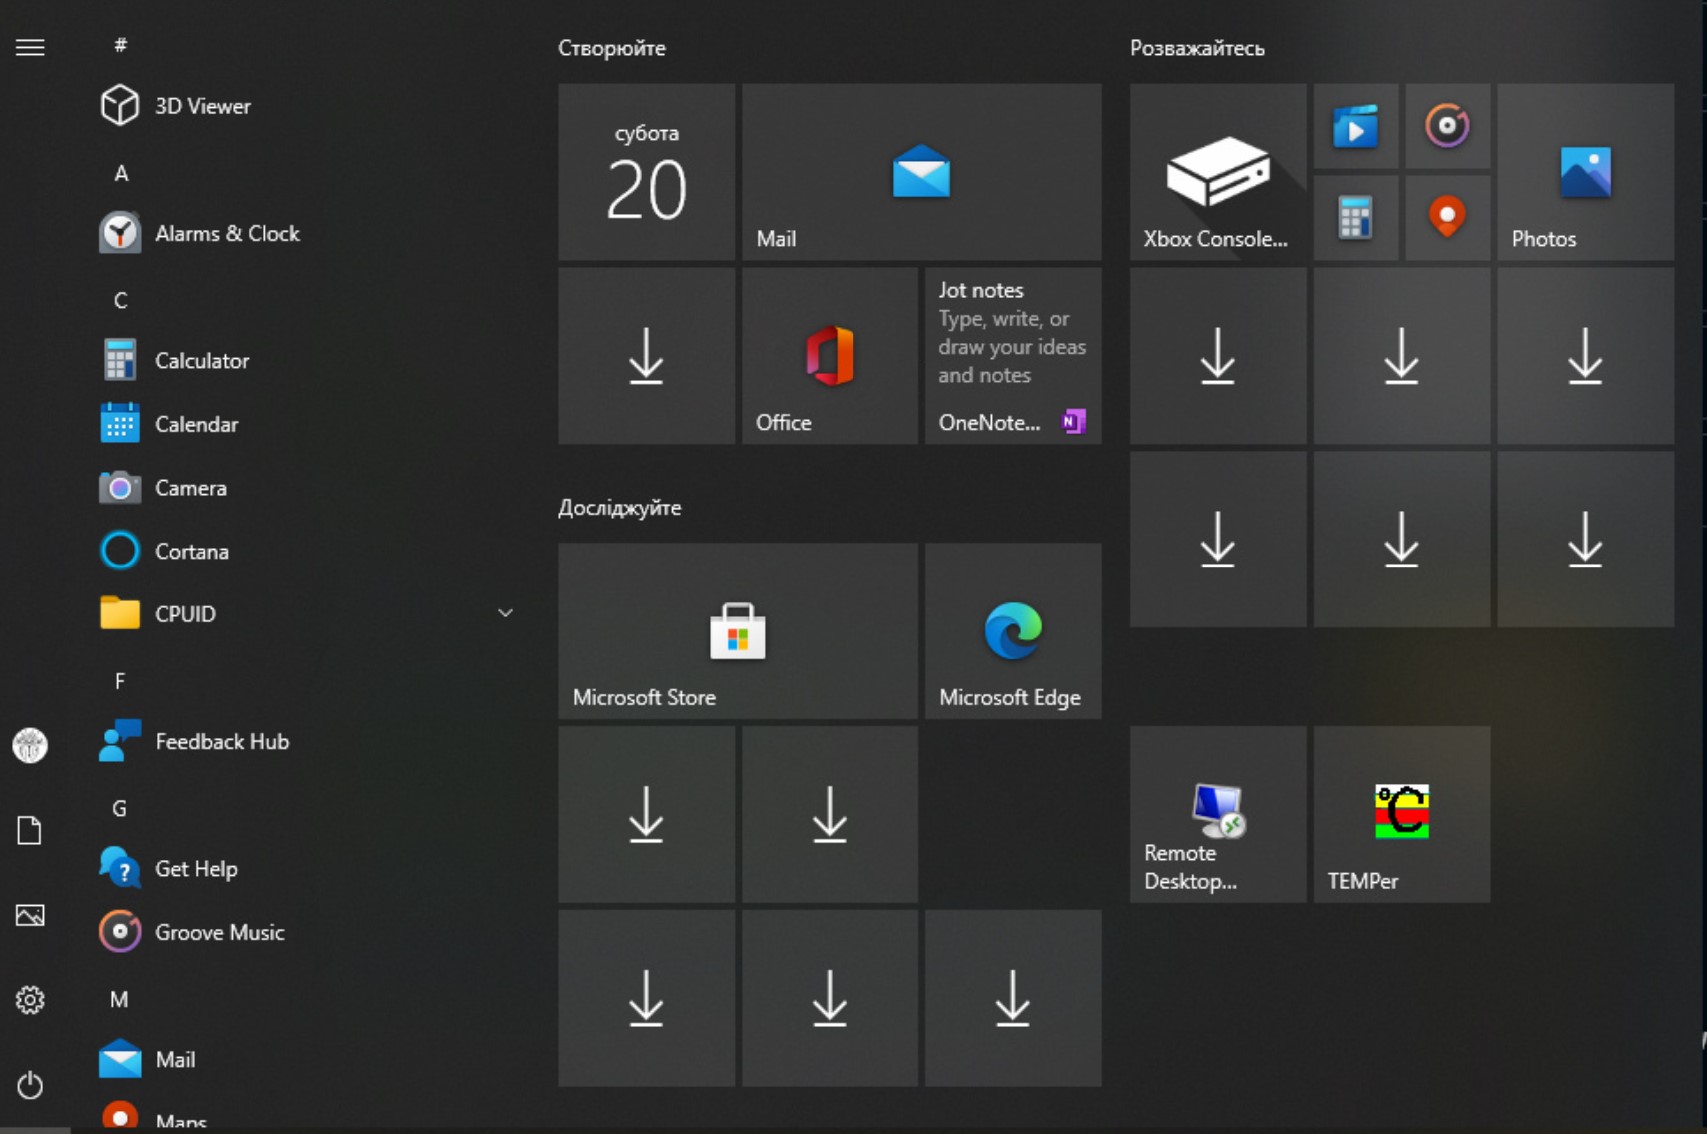Launch Microsoft Edge tile
This screenshot has width=1707, height=1134.
[1012, 631]
